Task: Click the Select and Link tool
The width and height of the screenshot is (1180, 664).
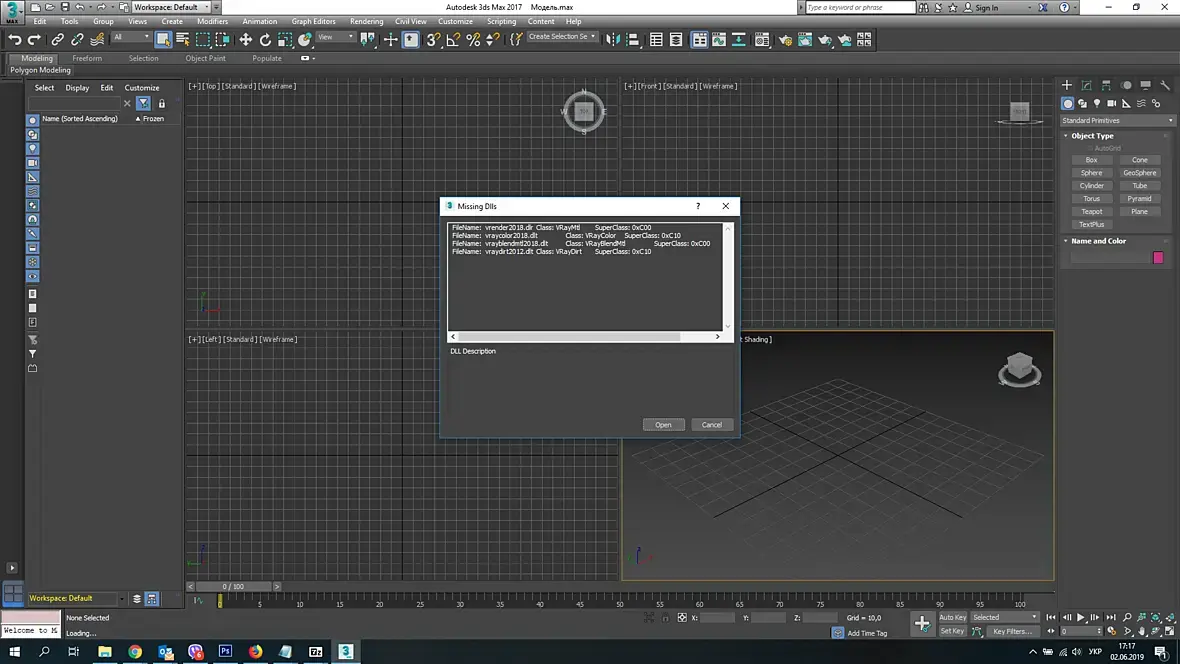Action: (x=57, y=40)
